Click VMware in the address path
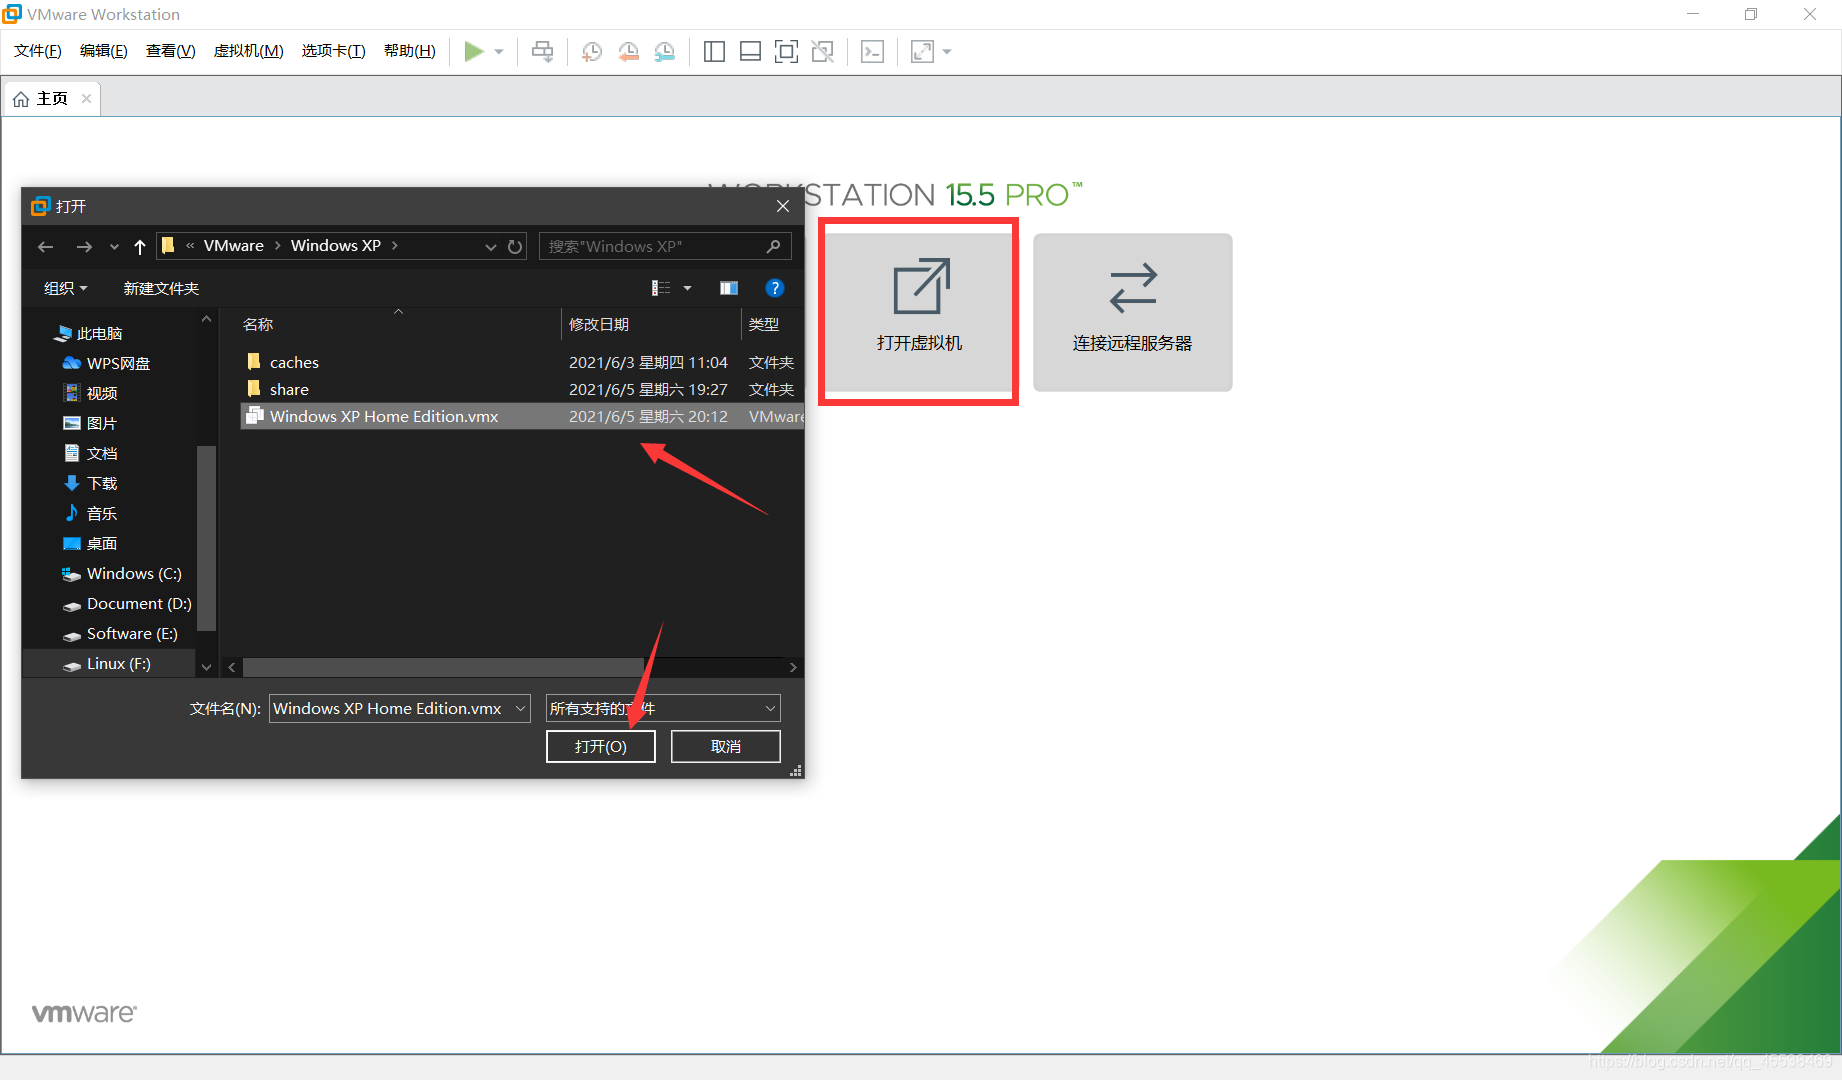This screenshot has height=1080, width=1842. (234, 246)
